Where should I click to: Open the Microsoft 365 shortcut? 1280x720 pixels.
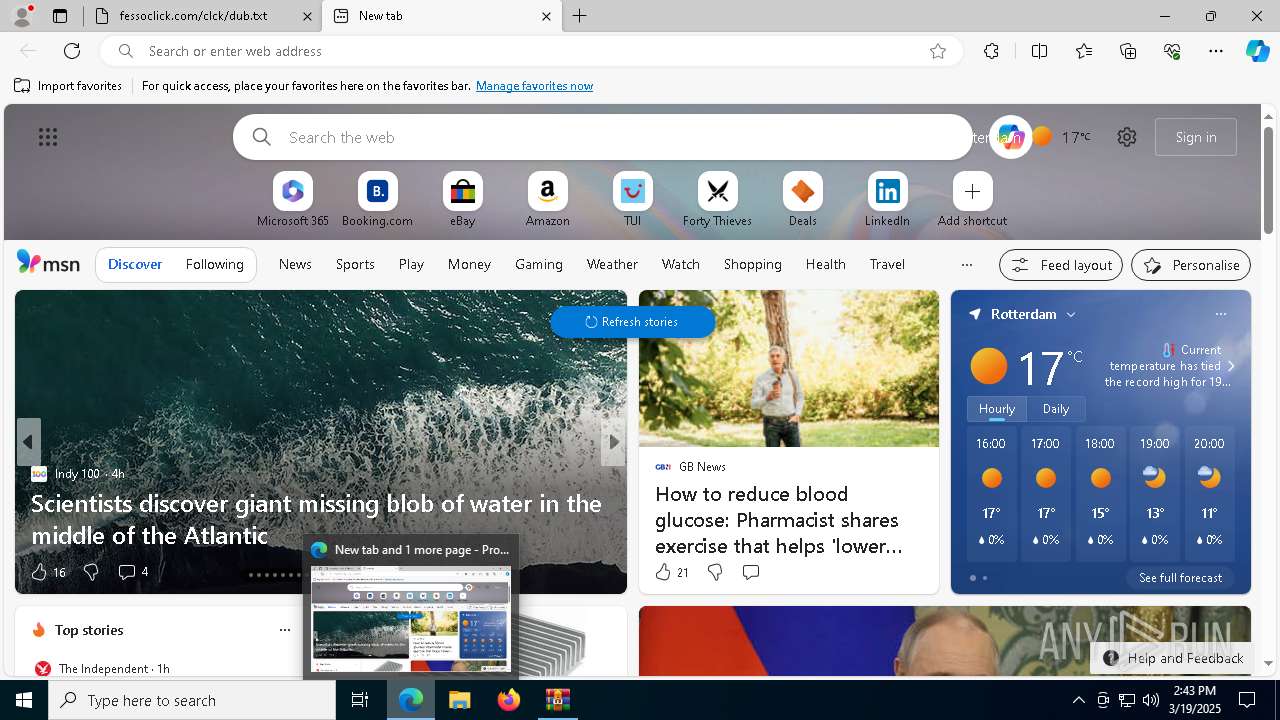[x=292, y=200]
